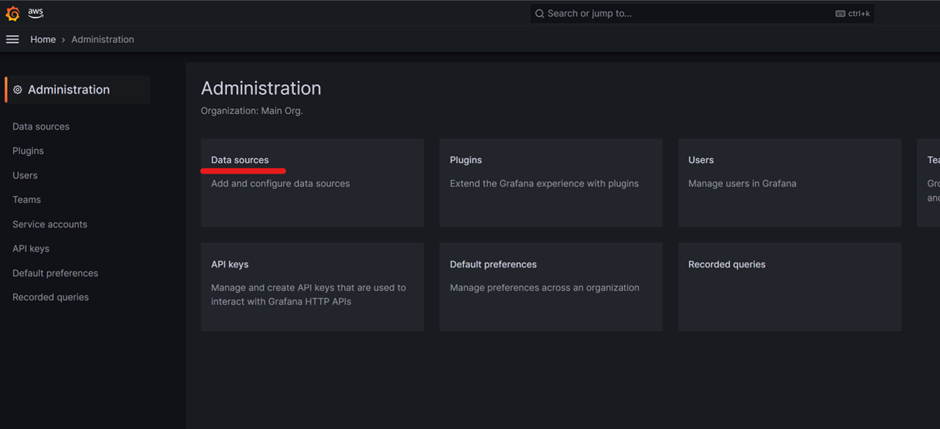The height and width of the screenshot is (429, 940).
Task: Open Service accounts in the sidebar
Action: [x=50, y=224]
